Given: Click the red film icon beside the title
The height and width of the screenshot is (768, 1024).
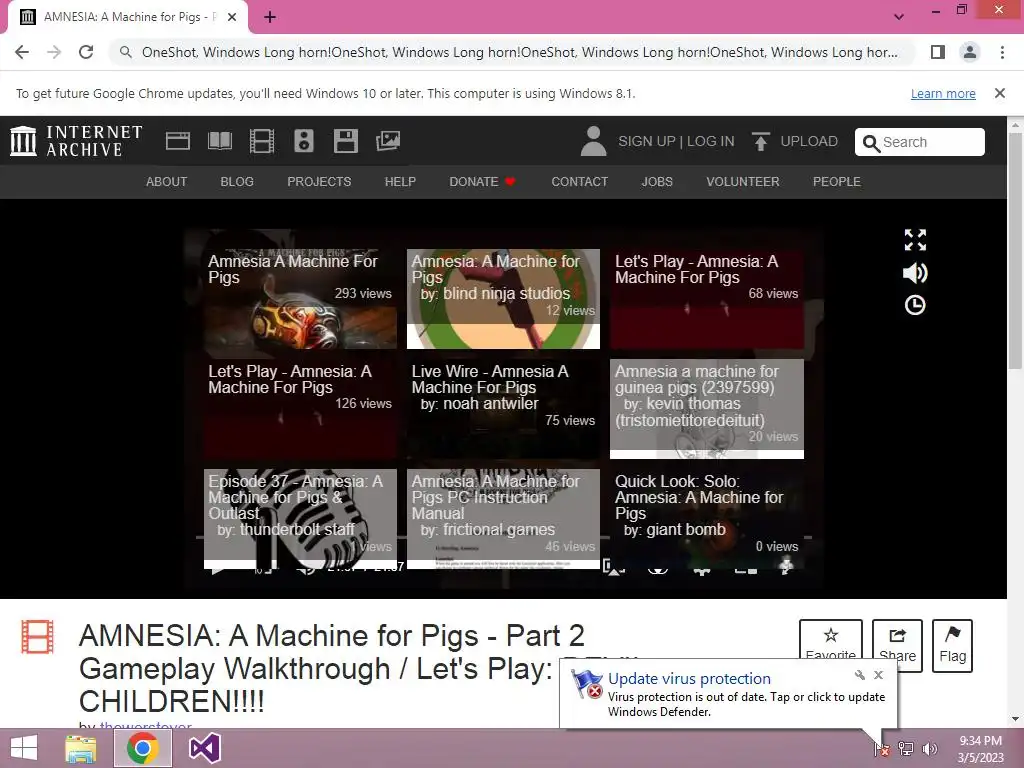Looking at the screenshot, I should click(37, 637).
